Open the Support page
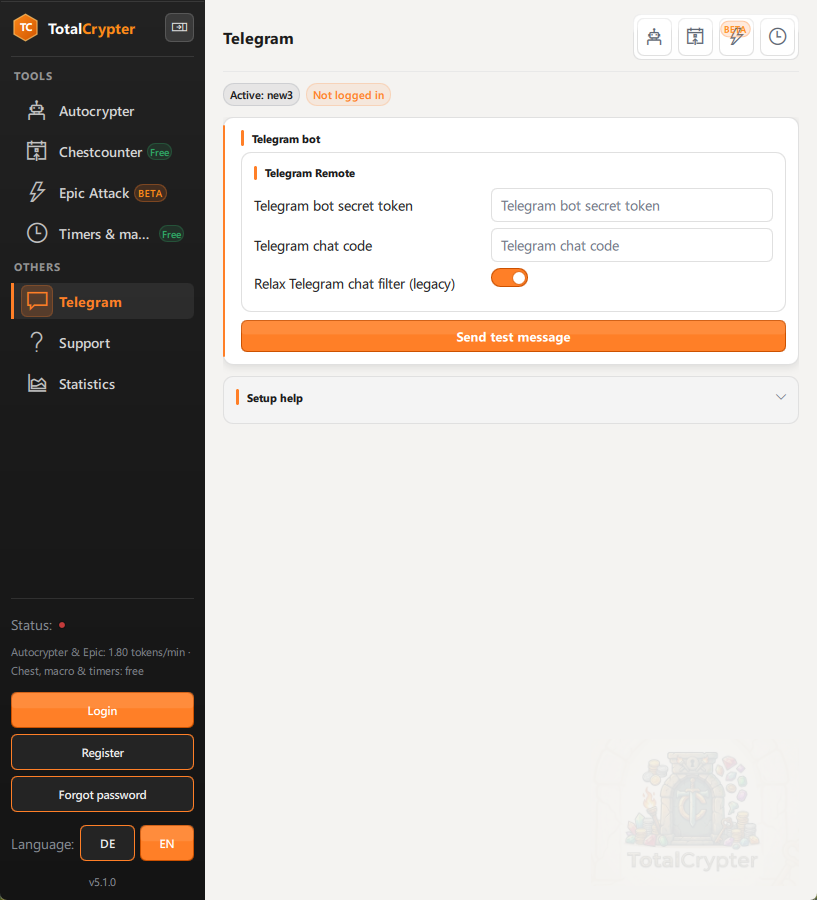The height and width of the screenshot is (900, 817). [102, 343]
